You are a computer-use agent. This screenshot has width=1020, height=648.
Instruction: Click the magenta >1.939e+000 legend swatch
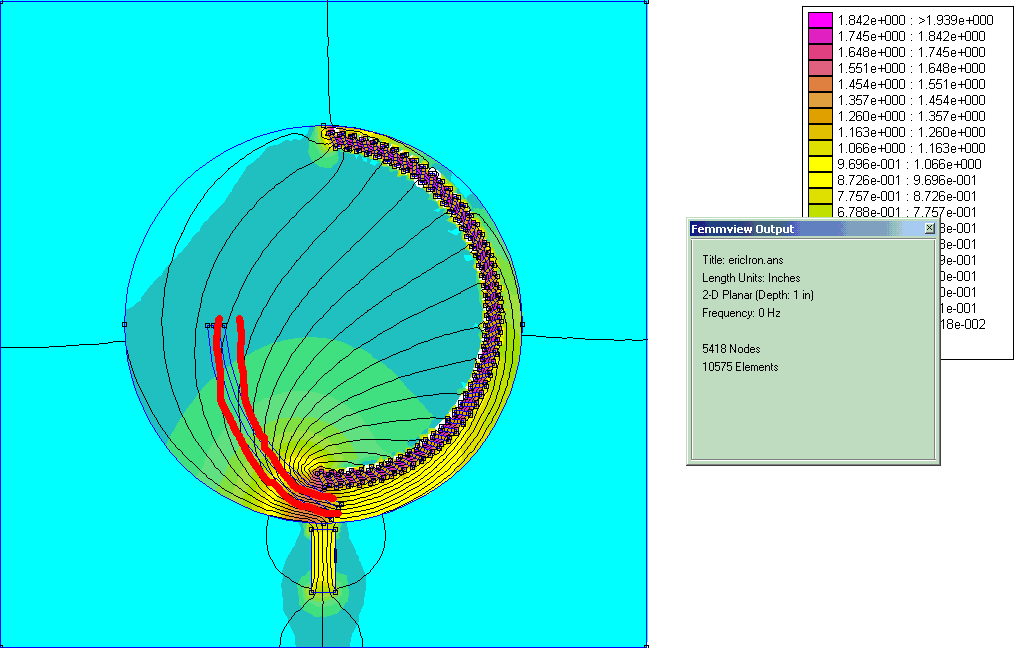pyautogui.click(x=820, y=20)
